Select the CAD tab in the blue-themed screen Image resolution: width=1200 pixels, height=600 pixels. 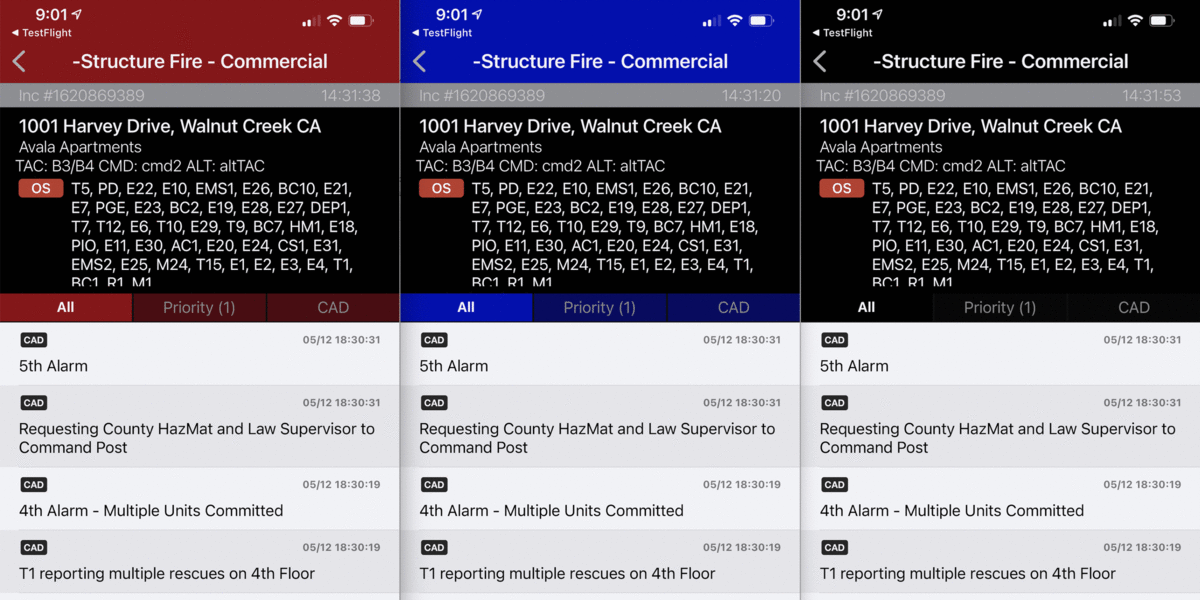pyautogui.click(x=733, y=307)
